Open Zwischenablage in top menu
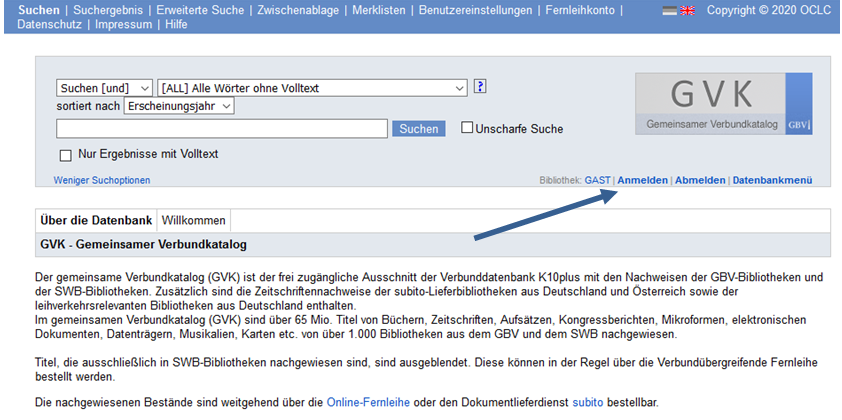 (298, 10)
